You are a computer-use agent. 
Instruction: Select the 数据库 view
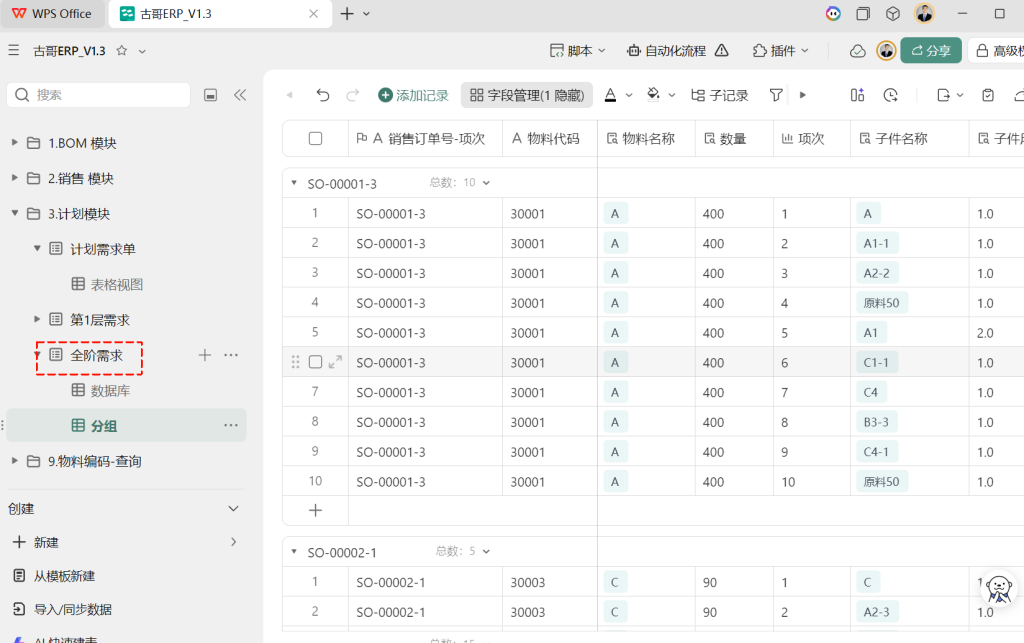110,390
